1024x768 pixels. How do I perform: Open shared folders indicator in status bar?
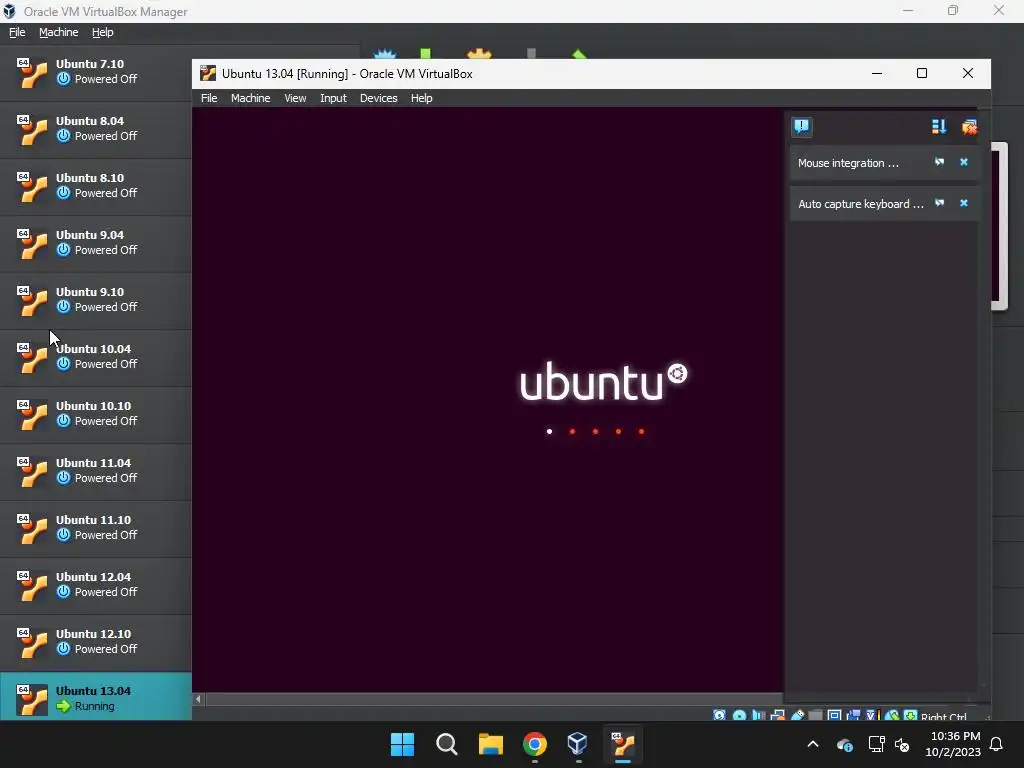(x=815, y=715)
